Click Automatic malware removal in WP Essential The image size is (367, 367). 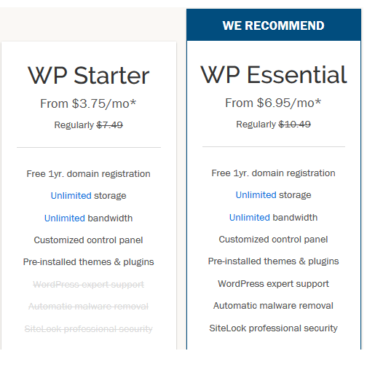[273, 306]
